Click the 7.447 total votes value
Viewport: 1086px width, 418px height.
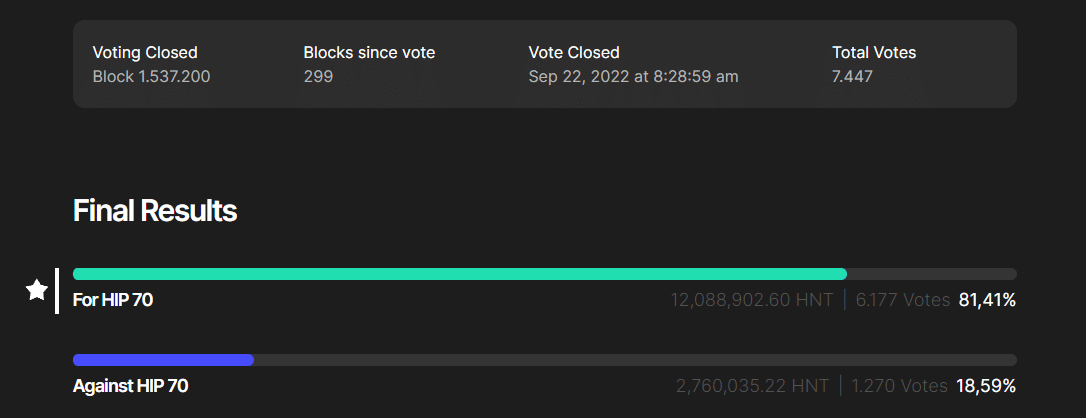[x=852, y=76]
